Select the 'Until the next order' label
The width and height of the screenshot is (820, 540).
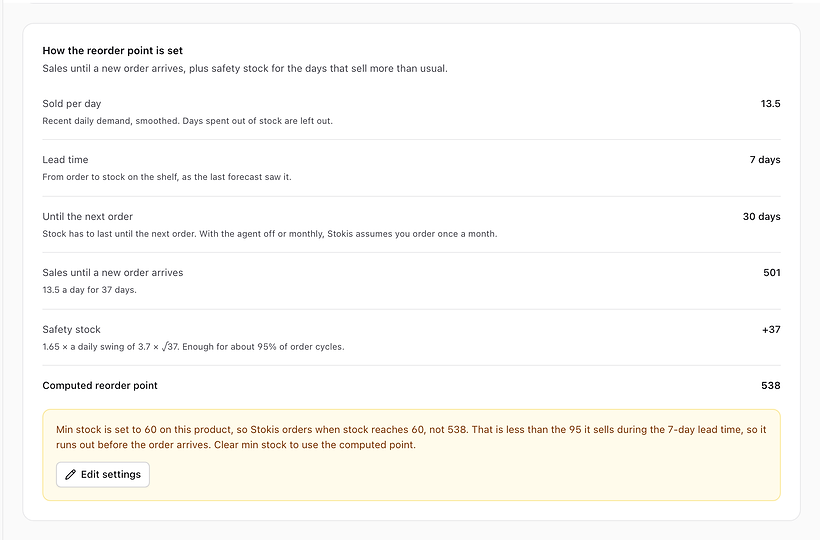coord(87,216)
